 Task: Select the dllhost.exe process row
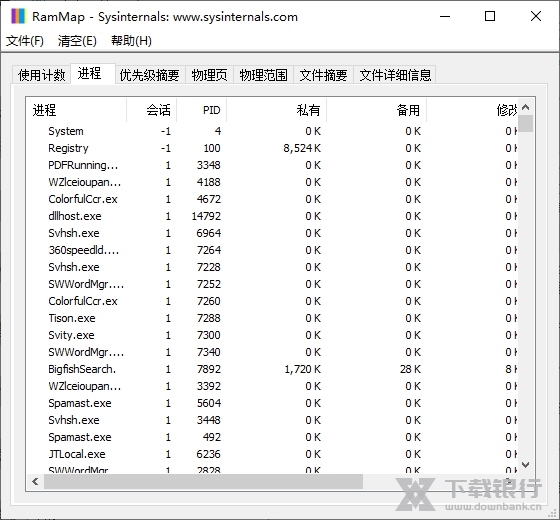coord(271,216)
